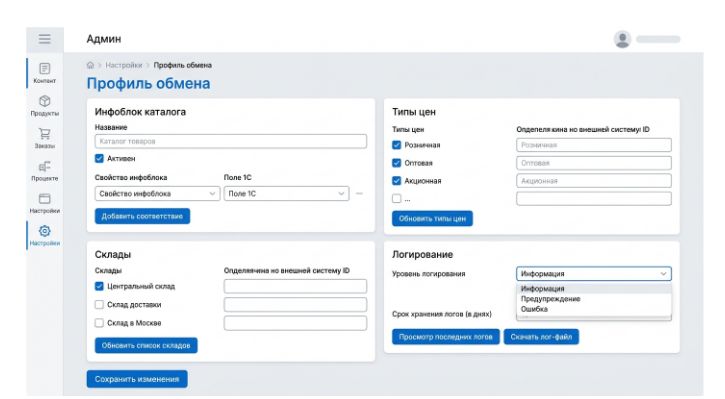Image resolution: width=725 pixels, height=399 pixels.
Task: Open the Продукты box icon
Action: click(44, 101)
